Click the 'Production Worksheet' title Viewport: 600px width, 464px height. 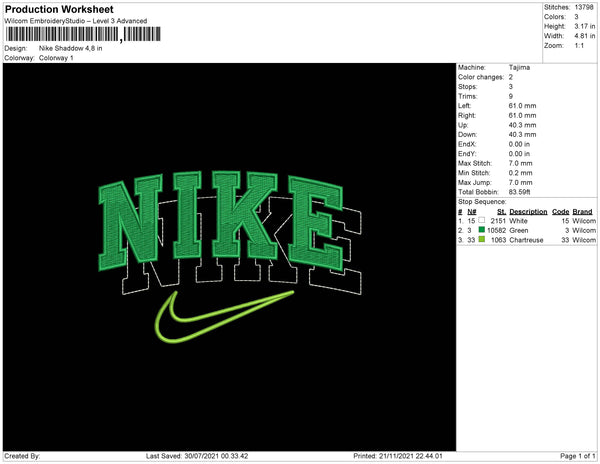(59, 10)
